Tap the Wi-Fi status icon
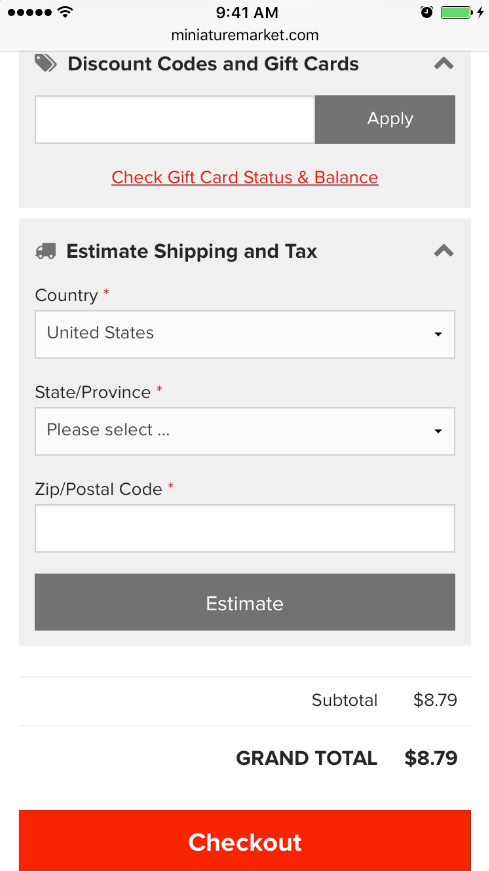The image size is (489, 871). pos(66,12)
